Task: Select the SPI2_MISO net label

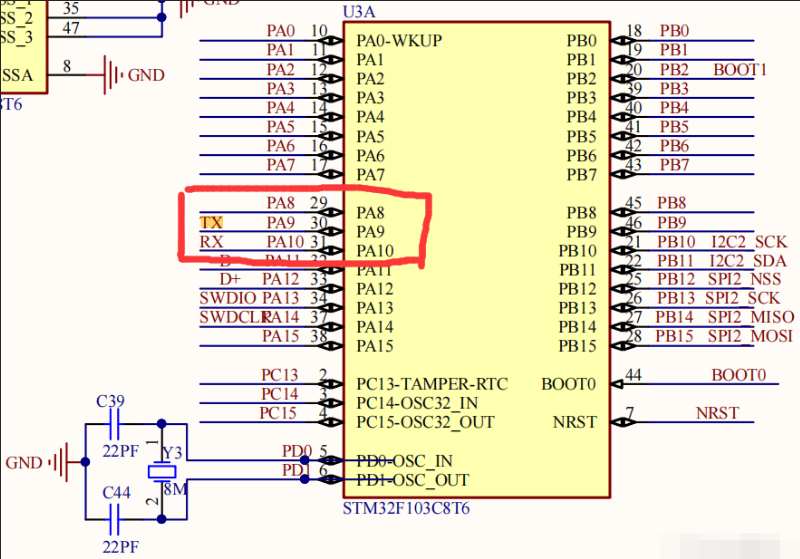Action: (751, 317)
